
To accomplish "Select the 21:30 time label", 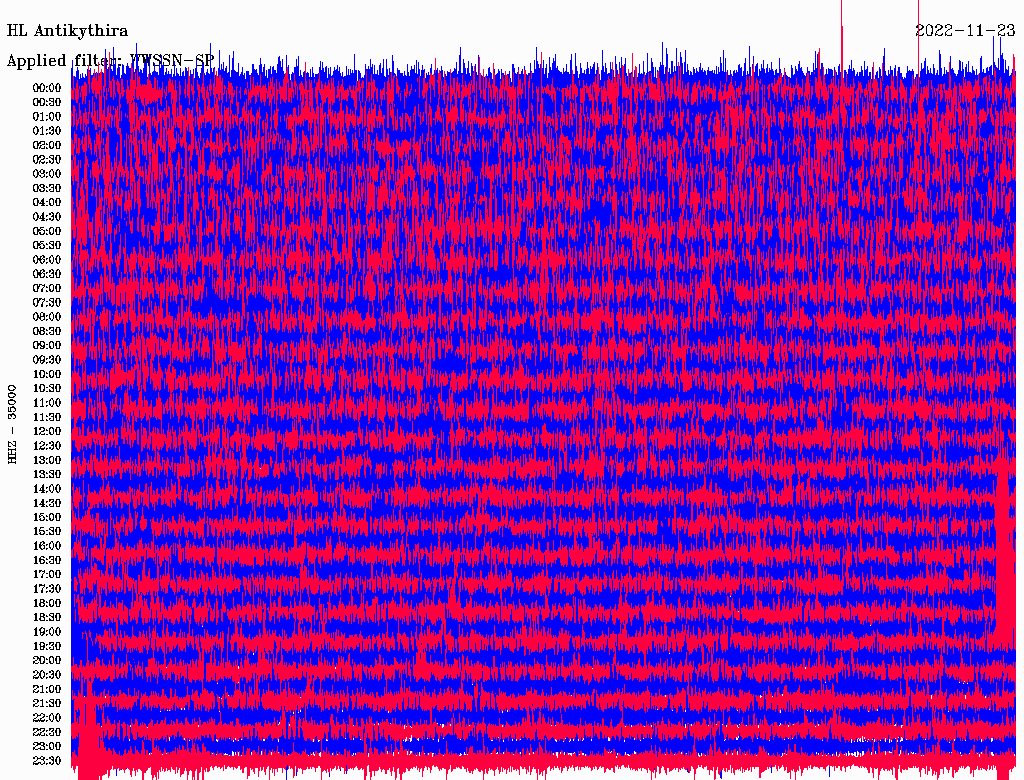I will click(x=47, y=704).
